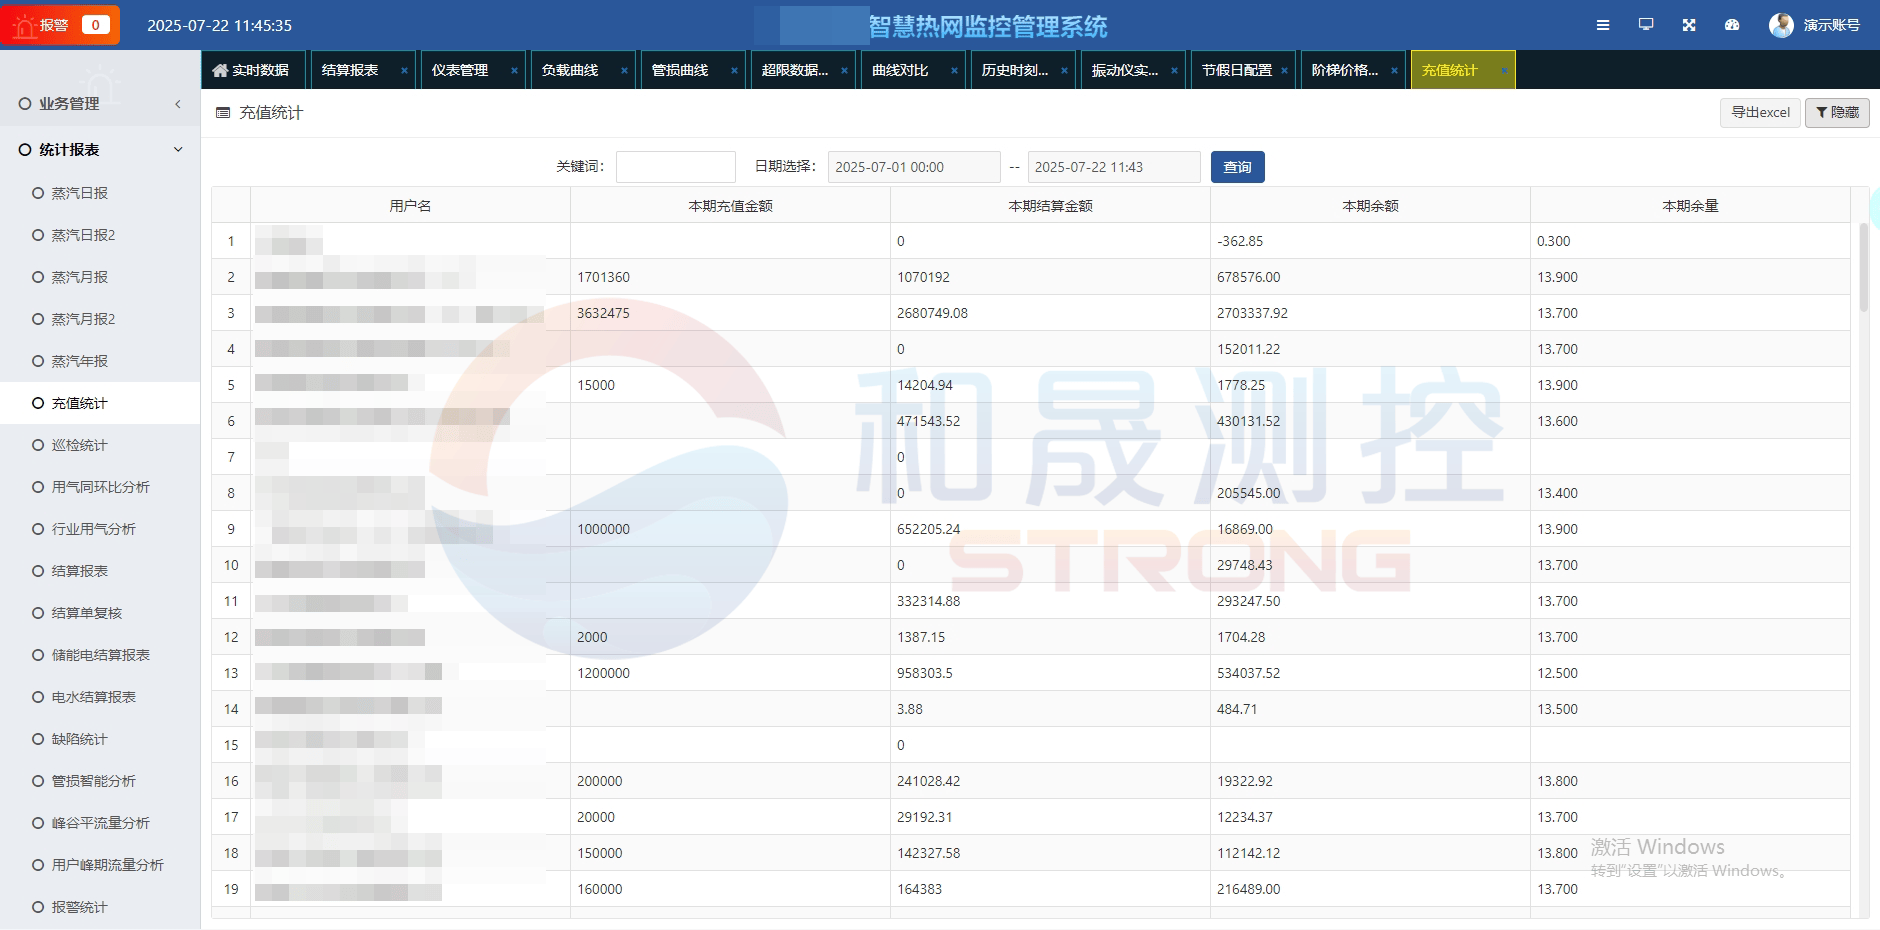Go to 实时数据 home tab
The image size is (1880, 930).
pyautogui.click(x=251, y=70)
